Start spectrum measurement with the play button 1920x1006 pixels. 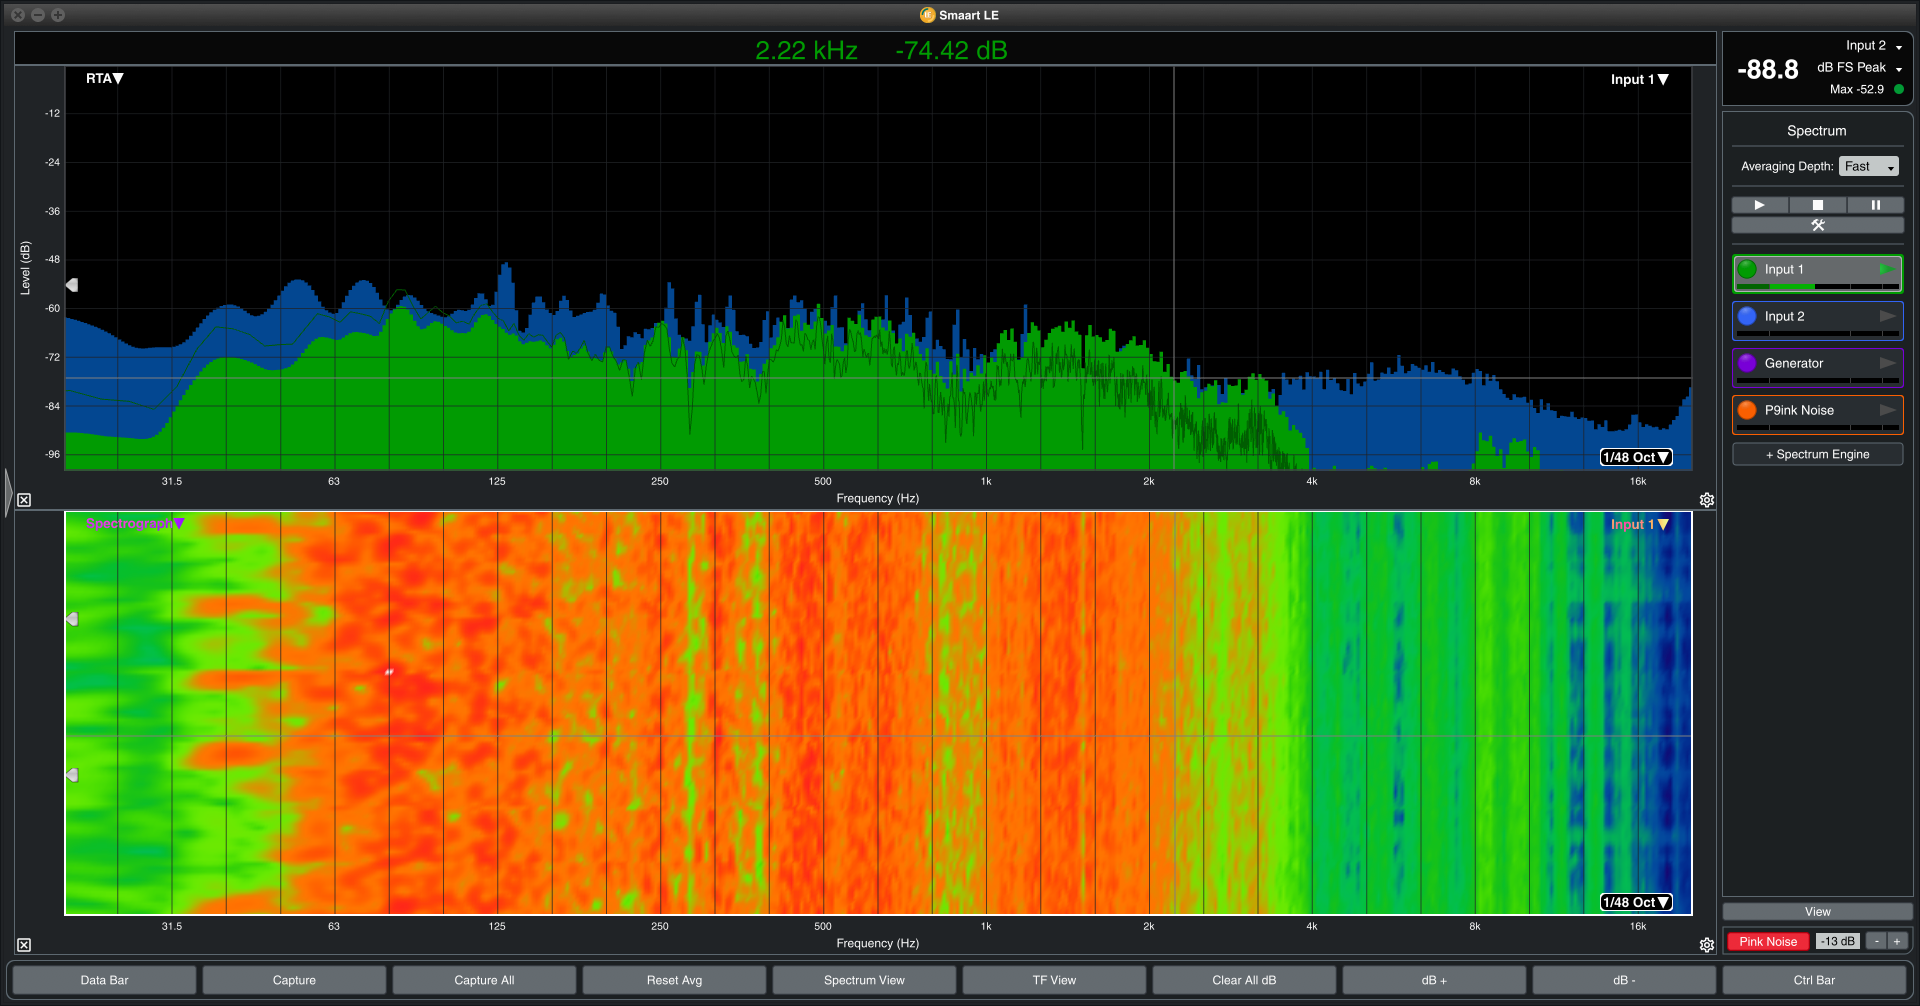[x=1759, y=205]
